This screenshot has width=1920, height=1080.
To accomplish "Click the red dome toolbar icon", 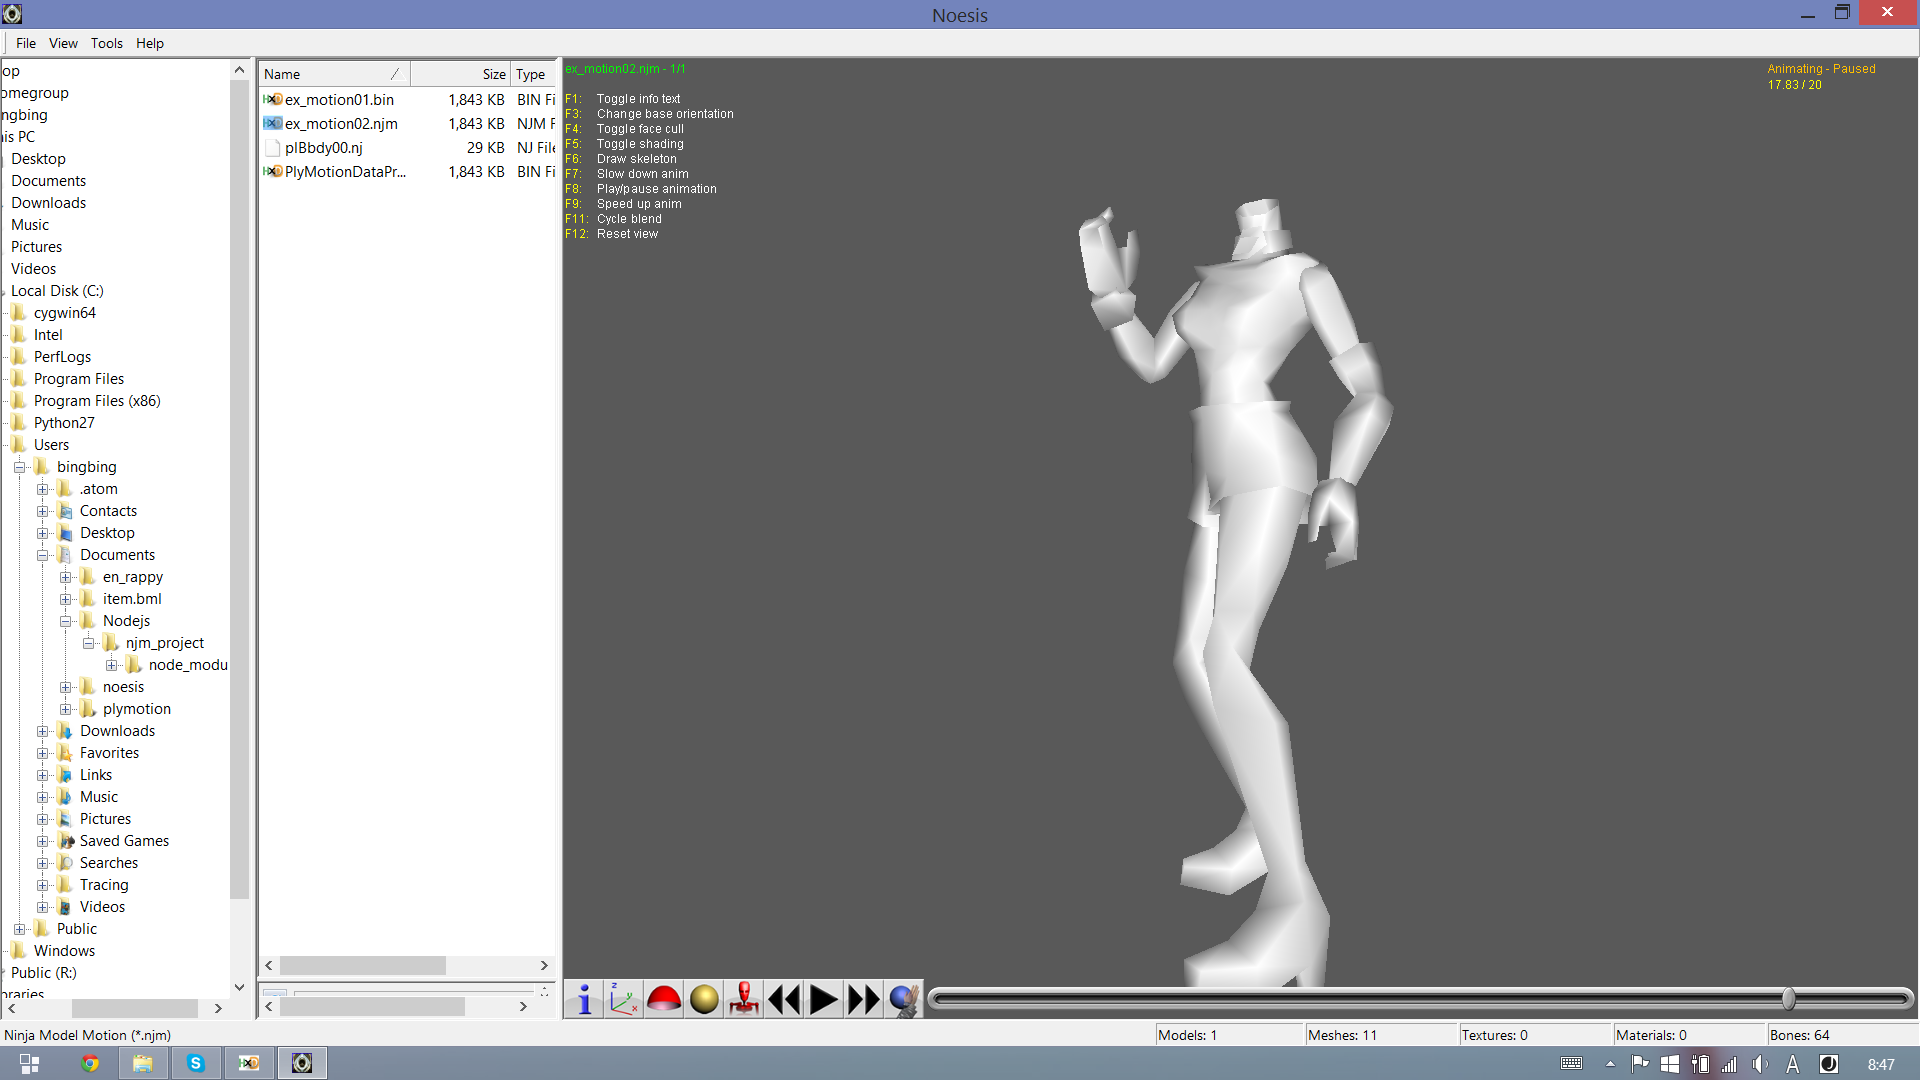I will point(664,999).
